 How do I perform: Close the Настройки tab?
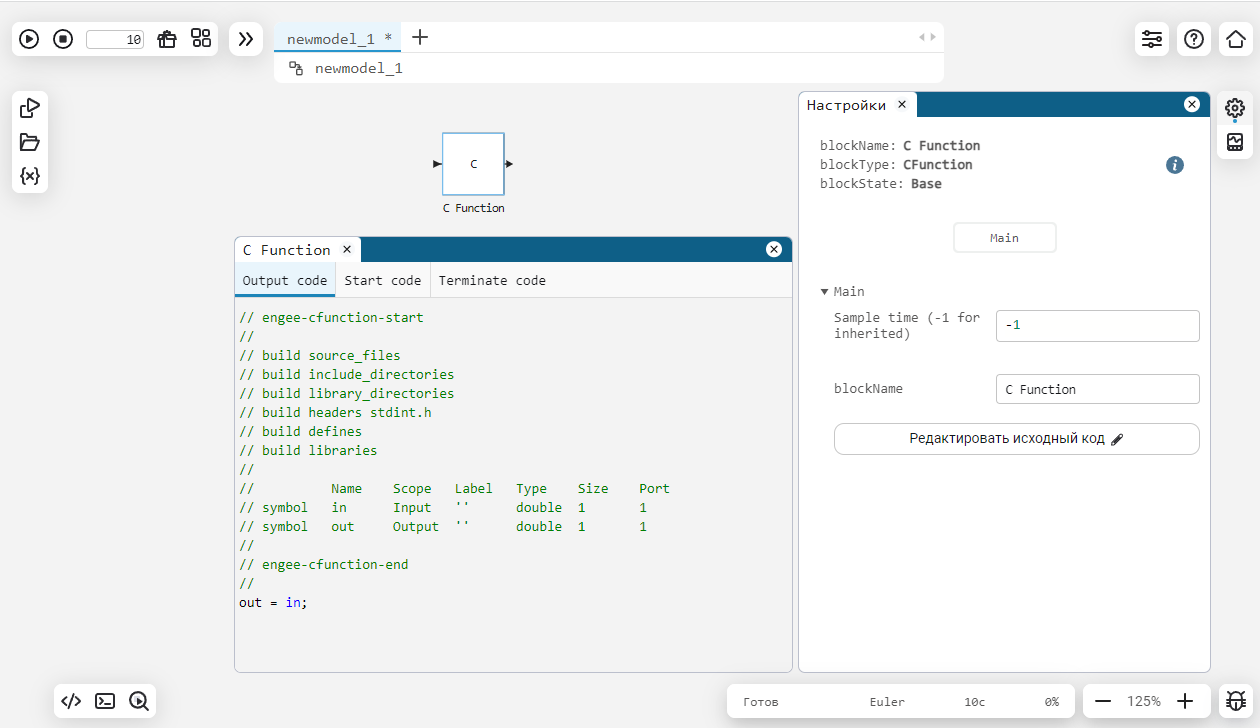point(901,105)
